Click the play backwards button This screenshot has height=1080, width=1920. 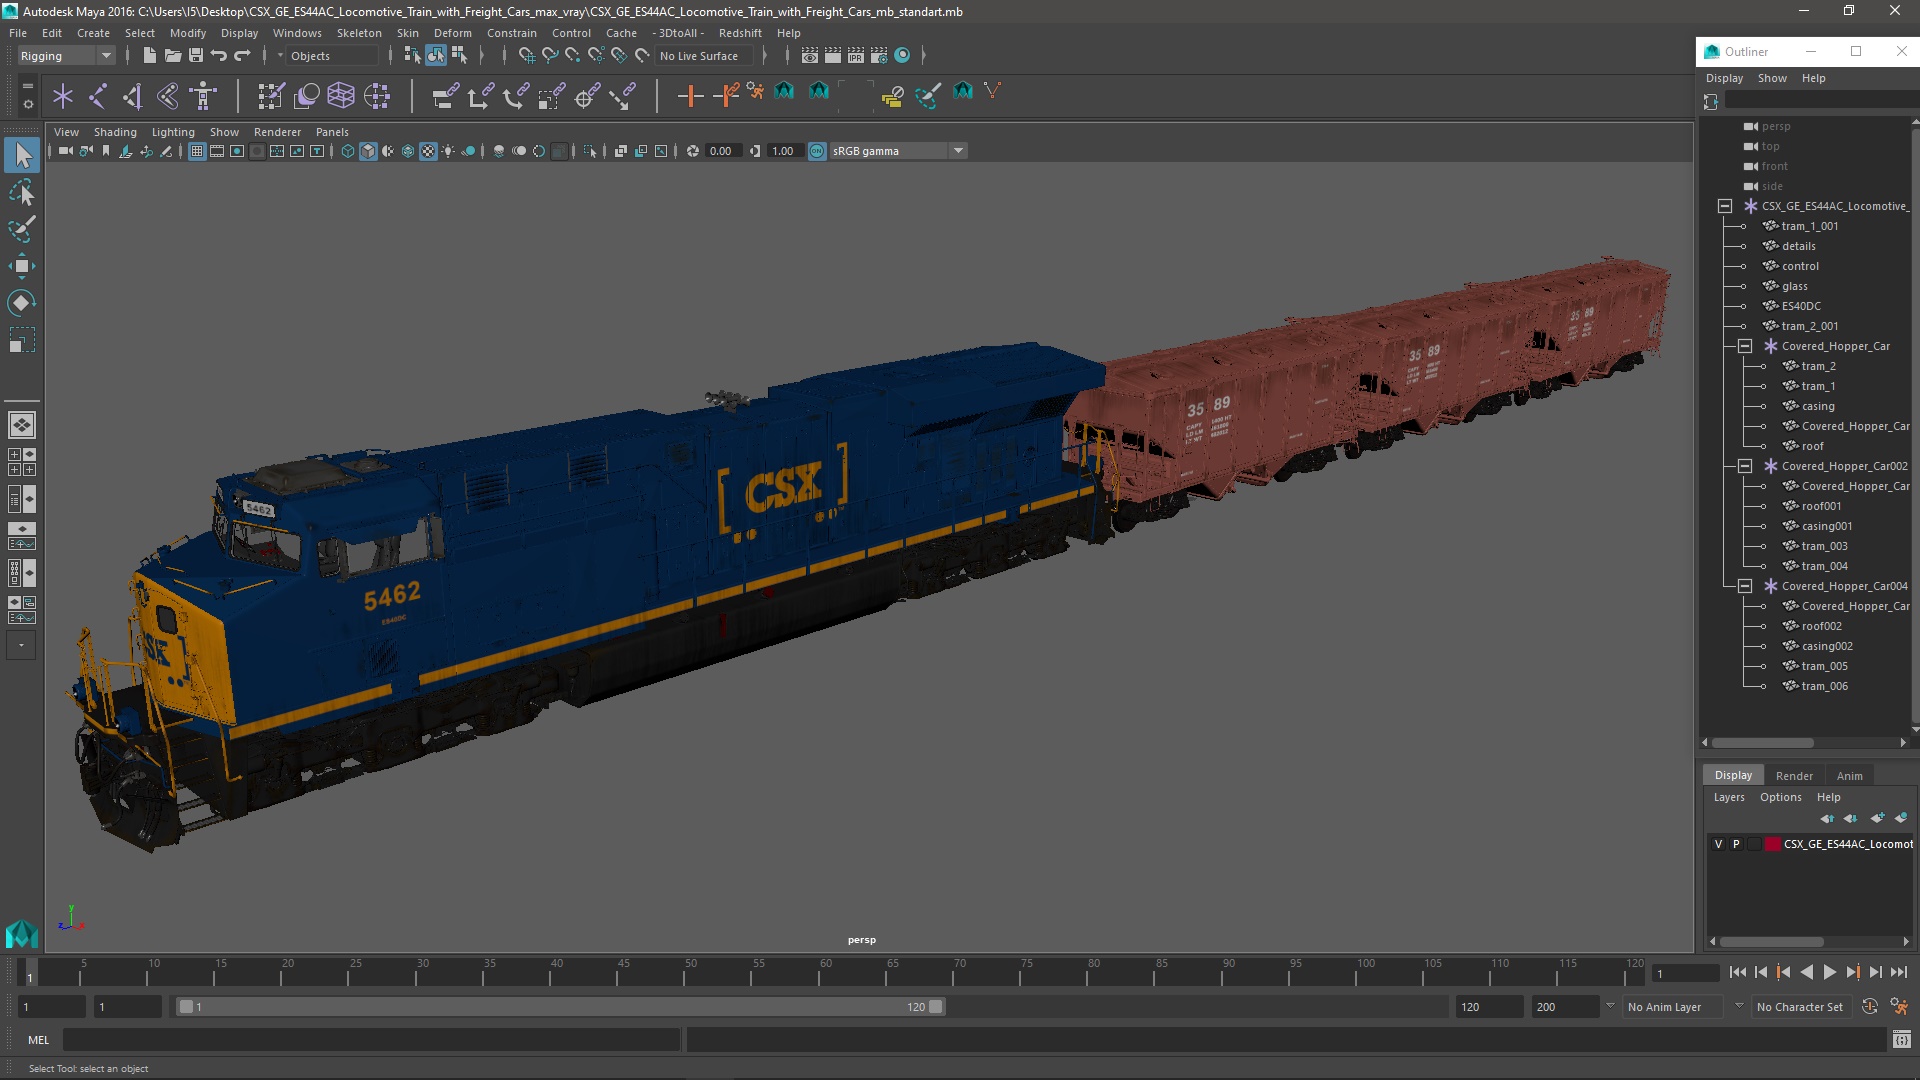click(x=1806, y=972)
